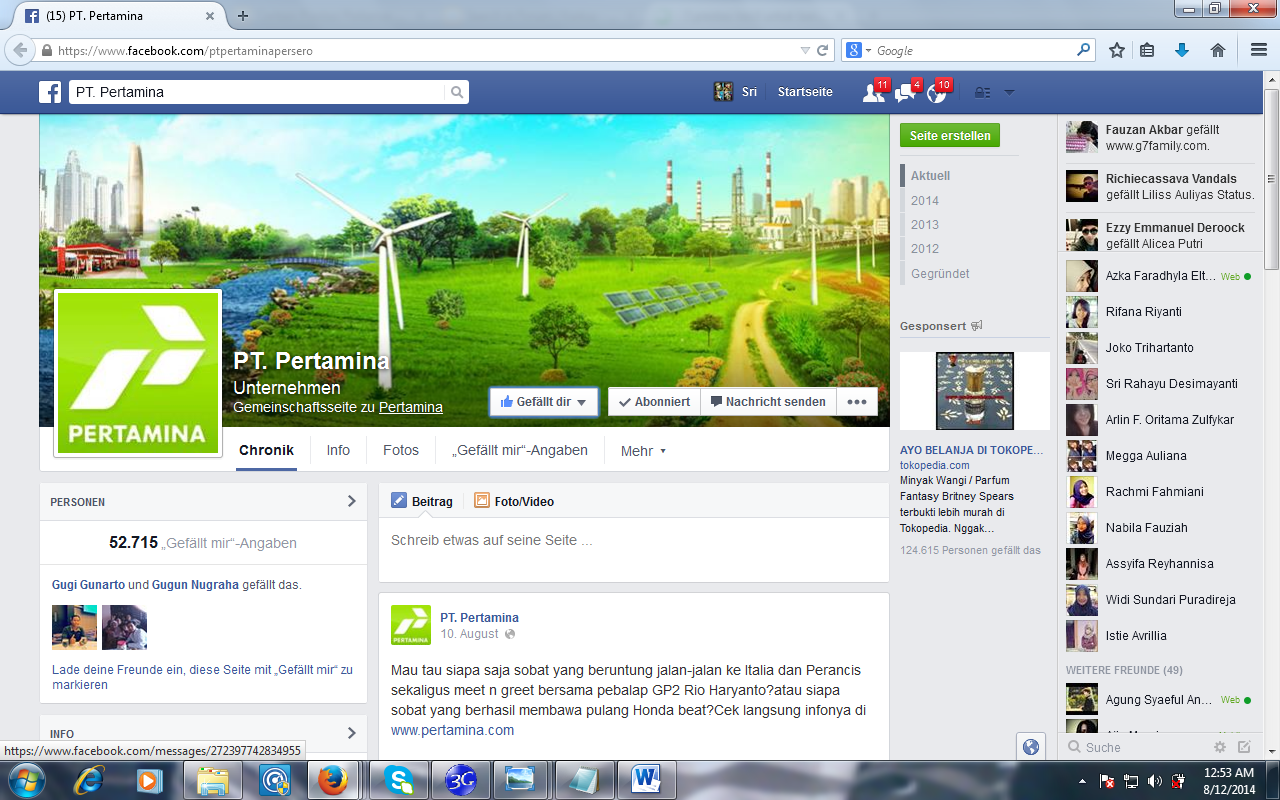
Task: Click the invite friends link under Personen
Action: (202, 677)
